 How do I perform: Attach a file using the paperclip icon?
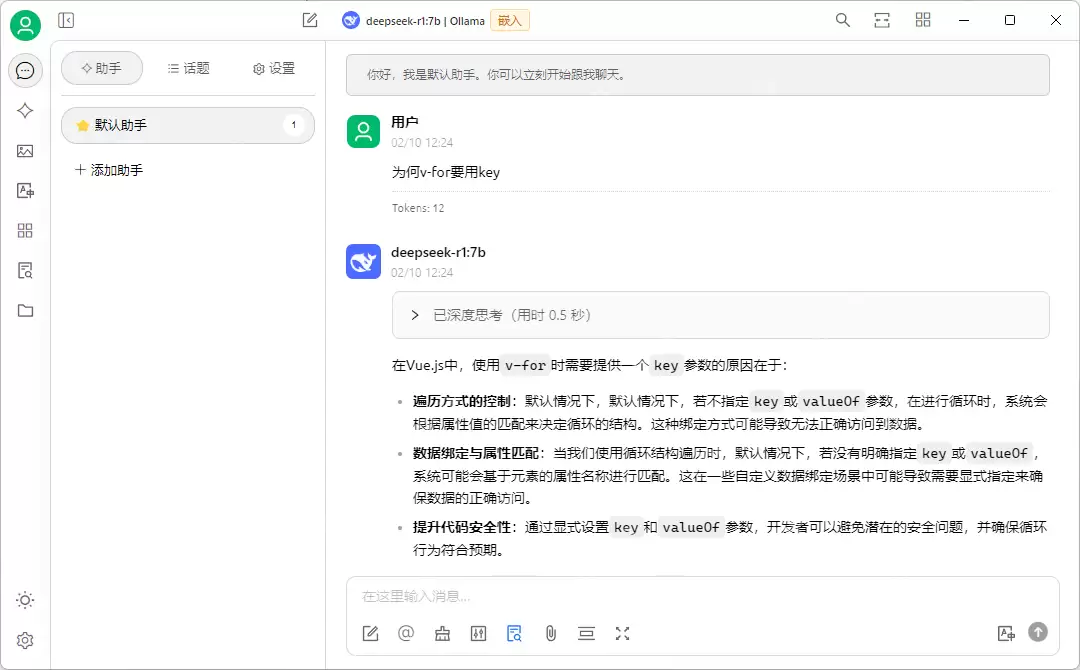(550, 633)
